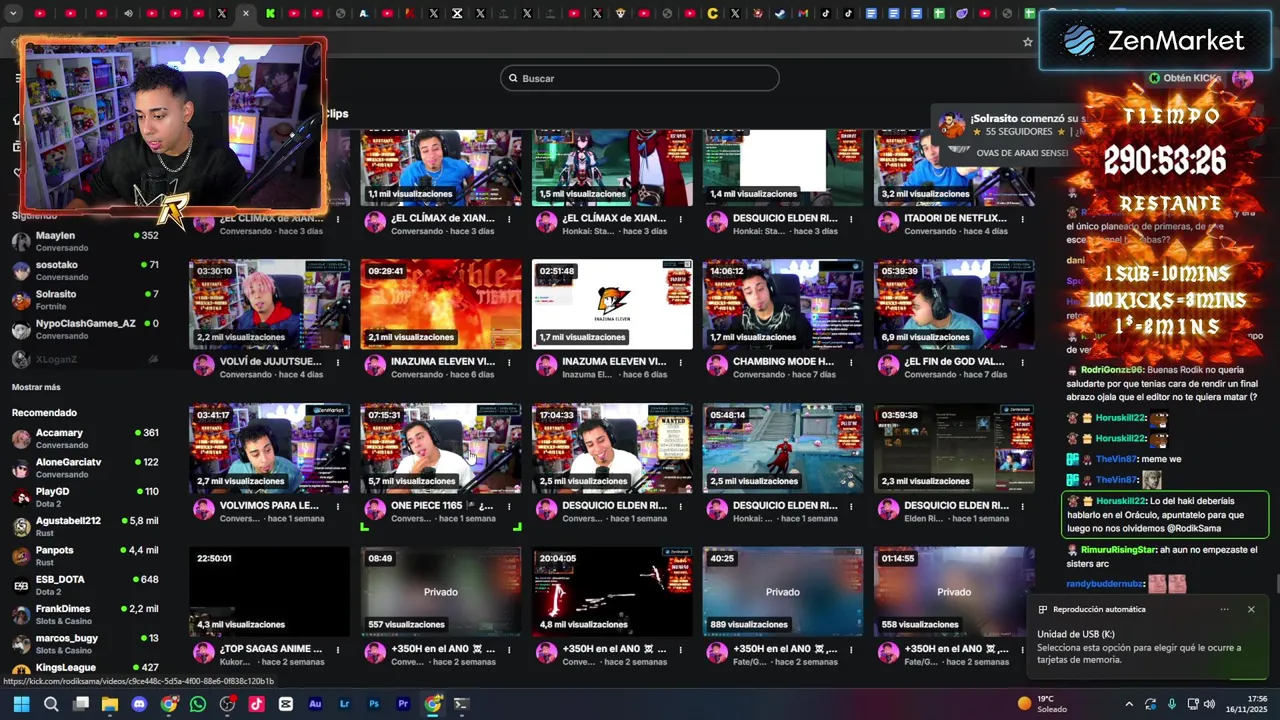Open notification options (three dots) in autoplay toast
Screen dimensions: 1280x720
coord(1224,609)
